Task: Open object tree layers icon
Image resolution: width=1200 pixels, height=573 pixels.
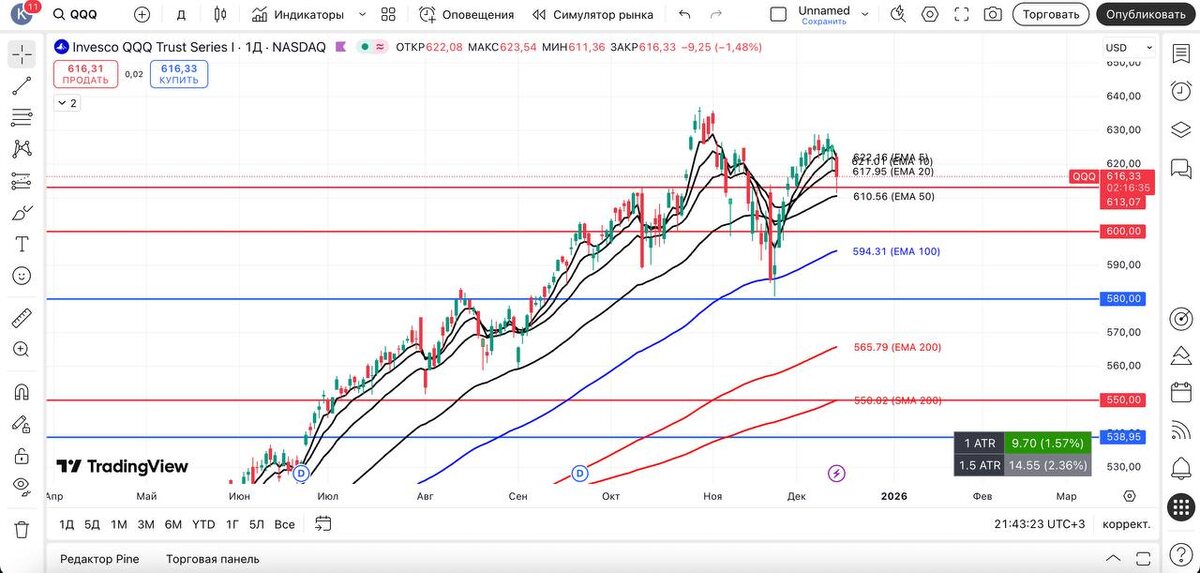Action: click(x=1181, y=130)
